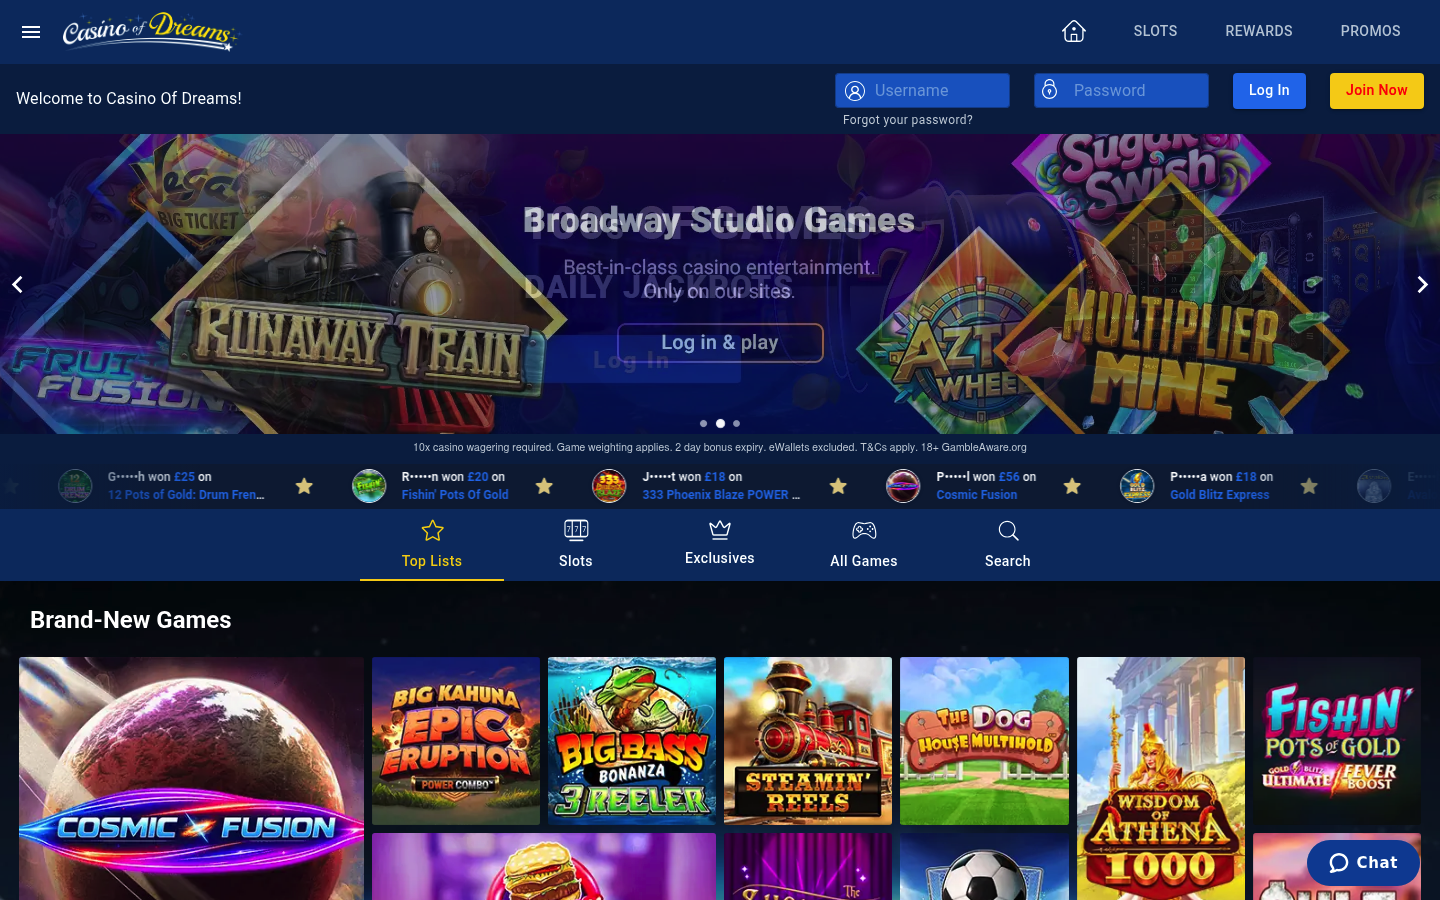Click the yellow Join Now button
The image size is (1440, 900).
coord(1376,91)
